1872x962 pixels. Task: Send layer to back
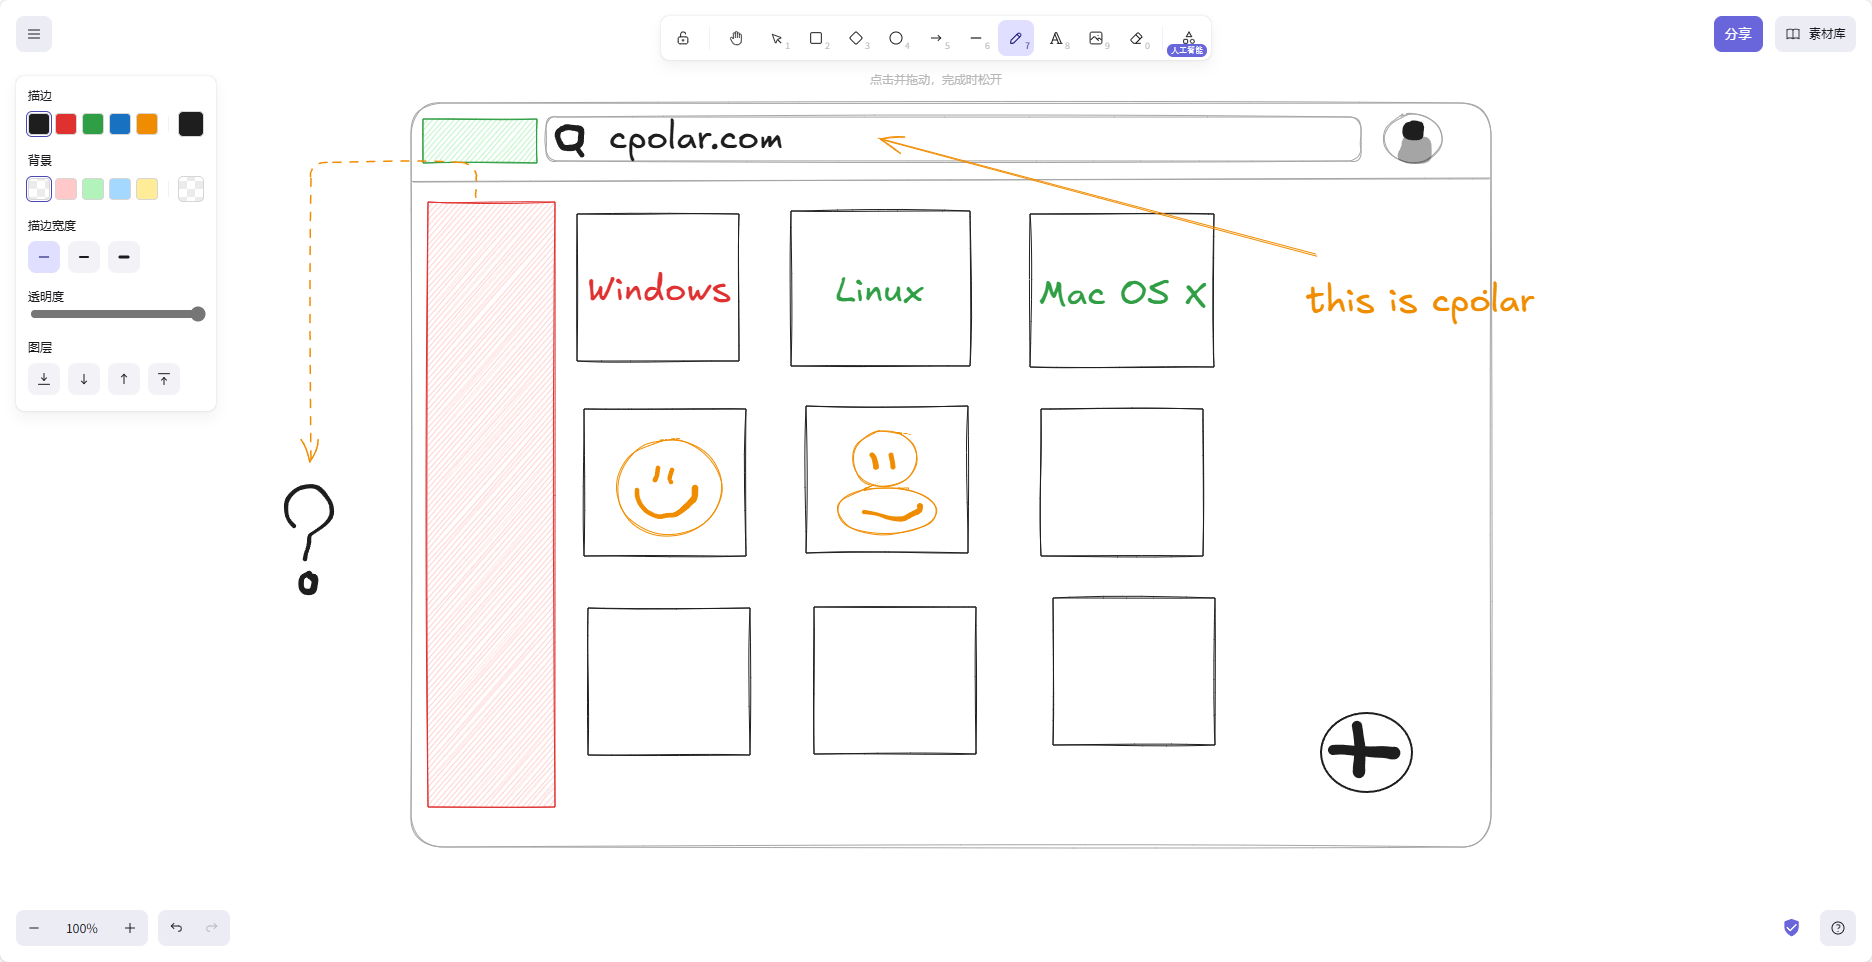pyautogui.click(x=44, y=379)
